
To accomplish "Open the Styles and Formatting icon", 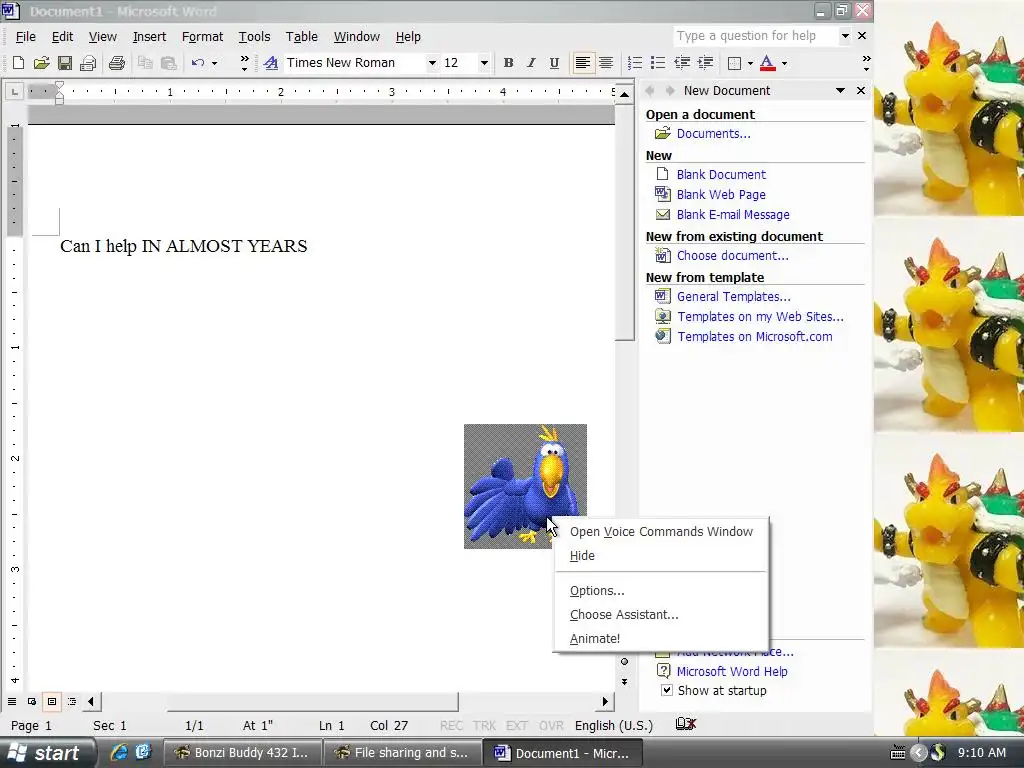I will pos(271,63).
